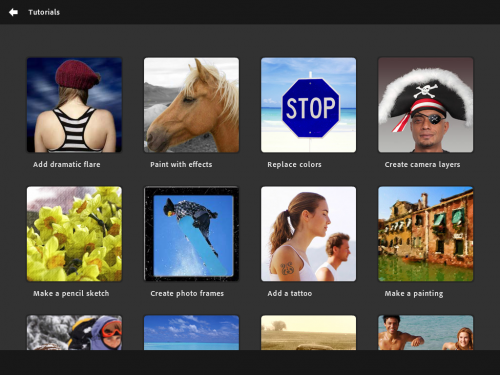Open the Add dramatic flare tutorial thumbnail
500x375 pixels.
74,105
